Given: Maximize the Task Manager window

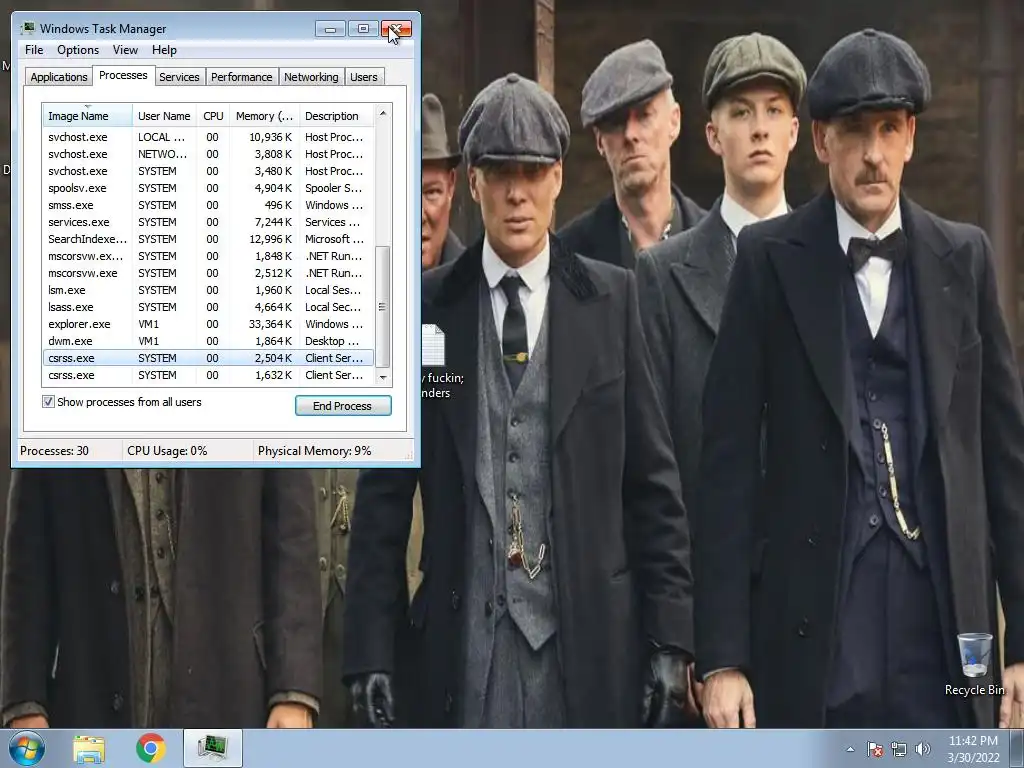Looking at the screenshot, I should [363, 29].
